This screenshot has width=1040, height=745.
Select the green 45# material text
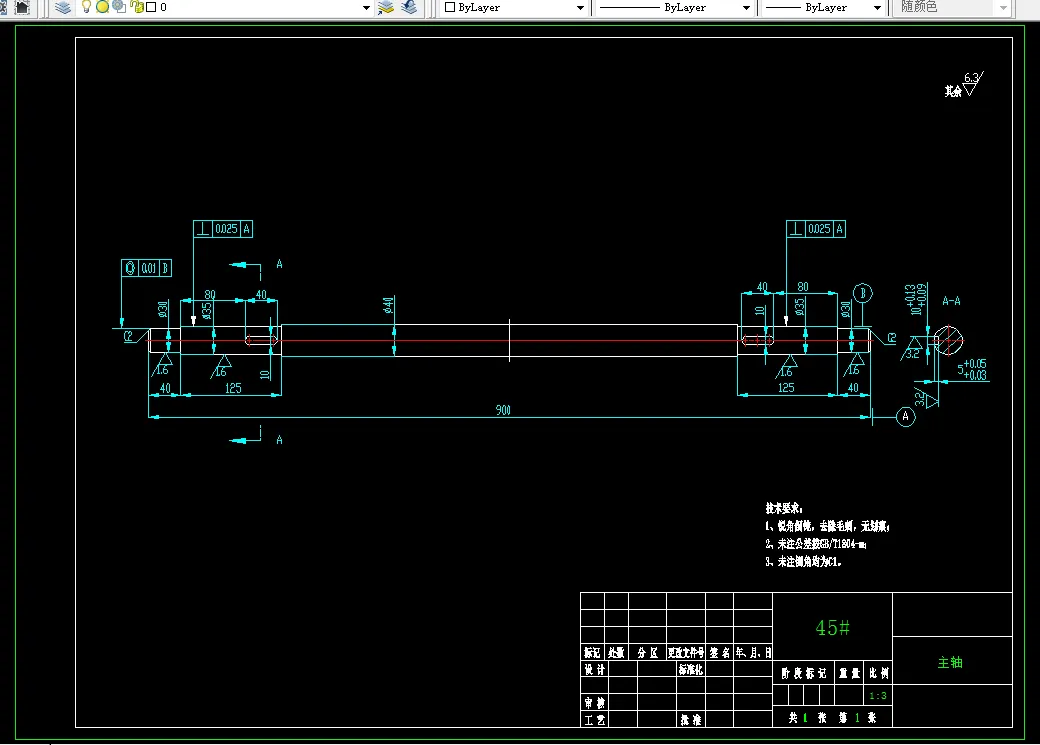click(x=832, y=628)
